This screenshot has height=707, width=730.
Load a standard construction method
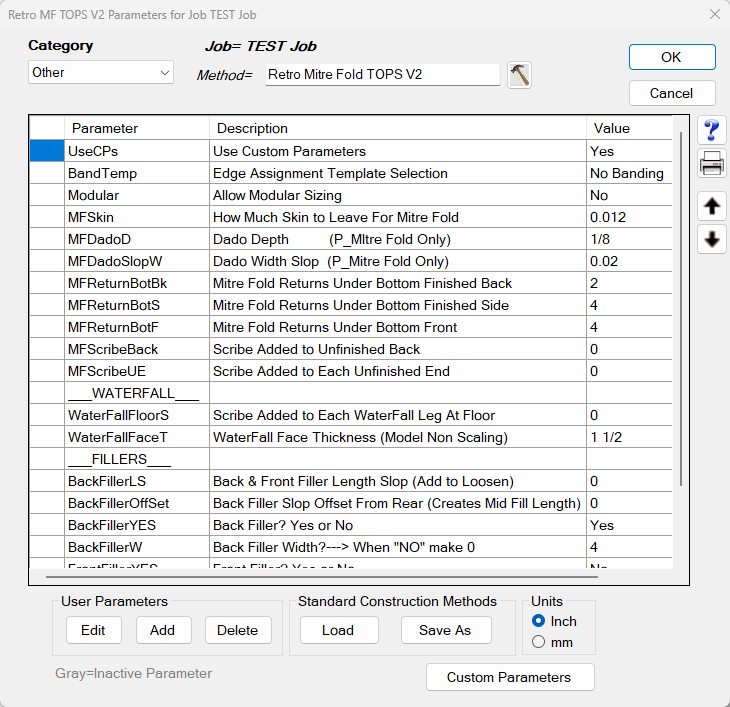coord(337,630)
